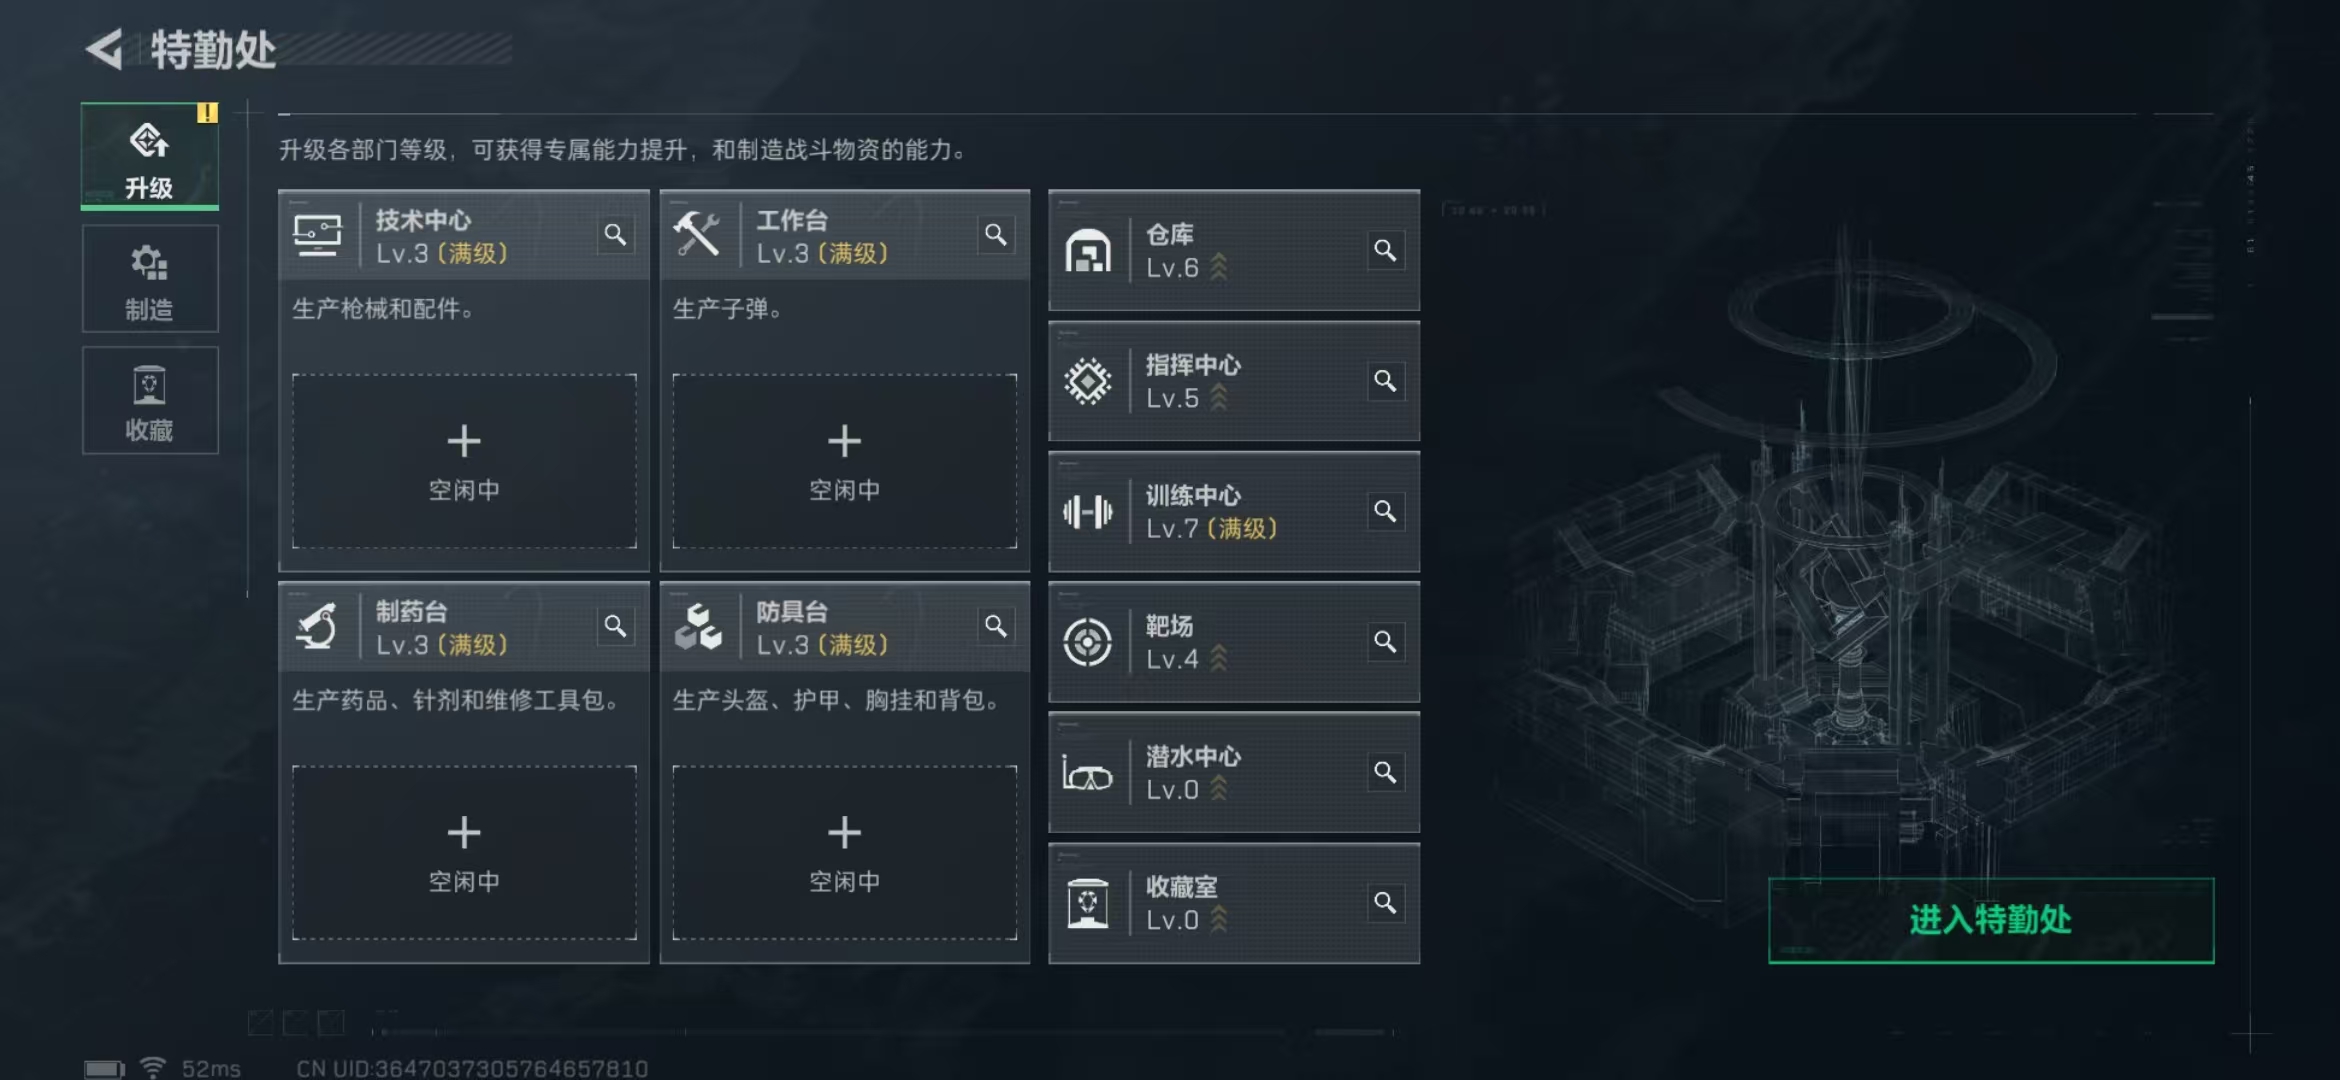Add production in 技术中心 idle slot
The height and width of the screenshot is (1080, 2340).
464,461
